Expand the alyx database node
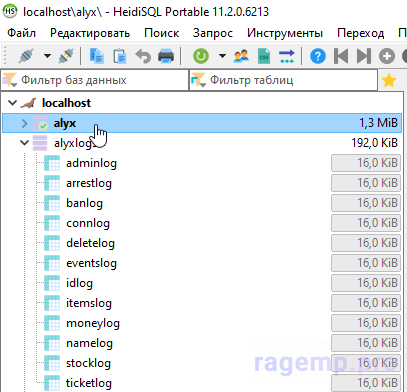Image resolution: width=407 pixels, height=392 pixels. [x=24, y=123]
